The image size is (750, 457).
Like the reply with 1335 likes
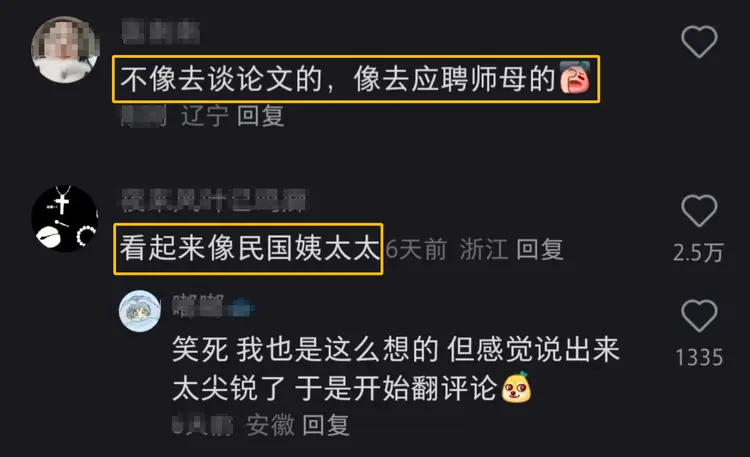699,316
